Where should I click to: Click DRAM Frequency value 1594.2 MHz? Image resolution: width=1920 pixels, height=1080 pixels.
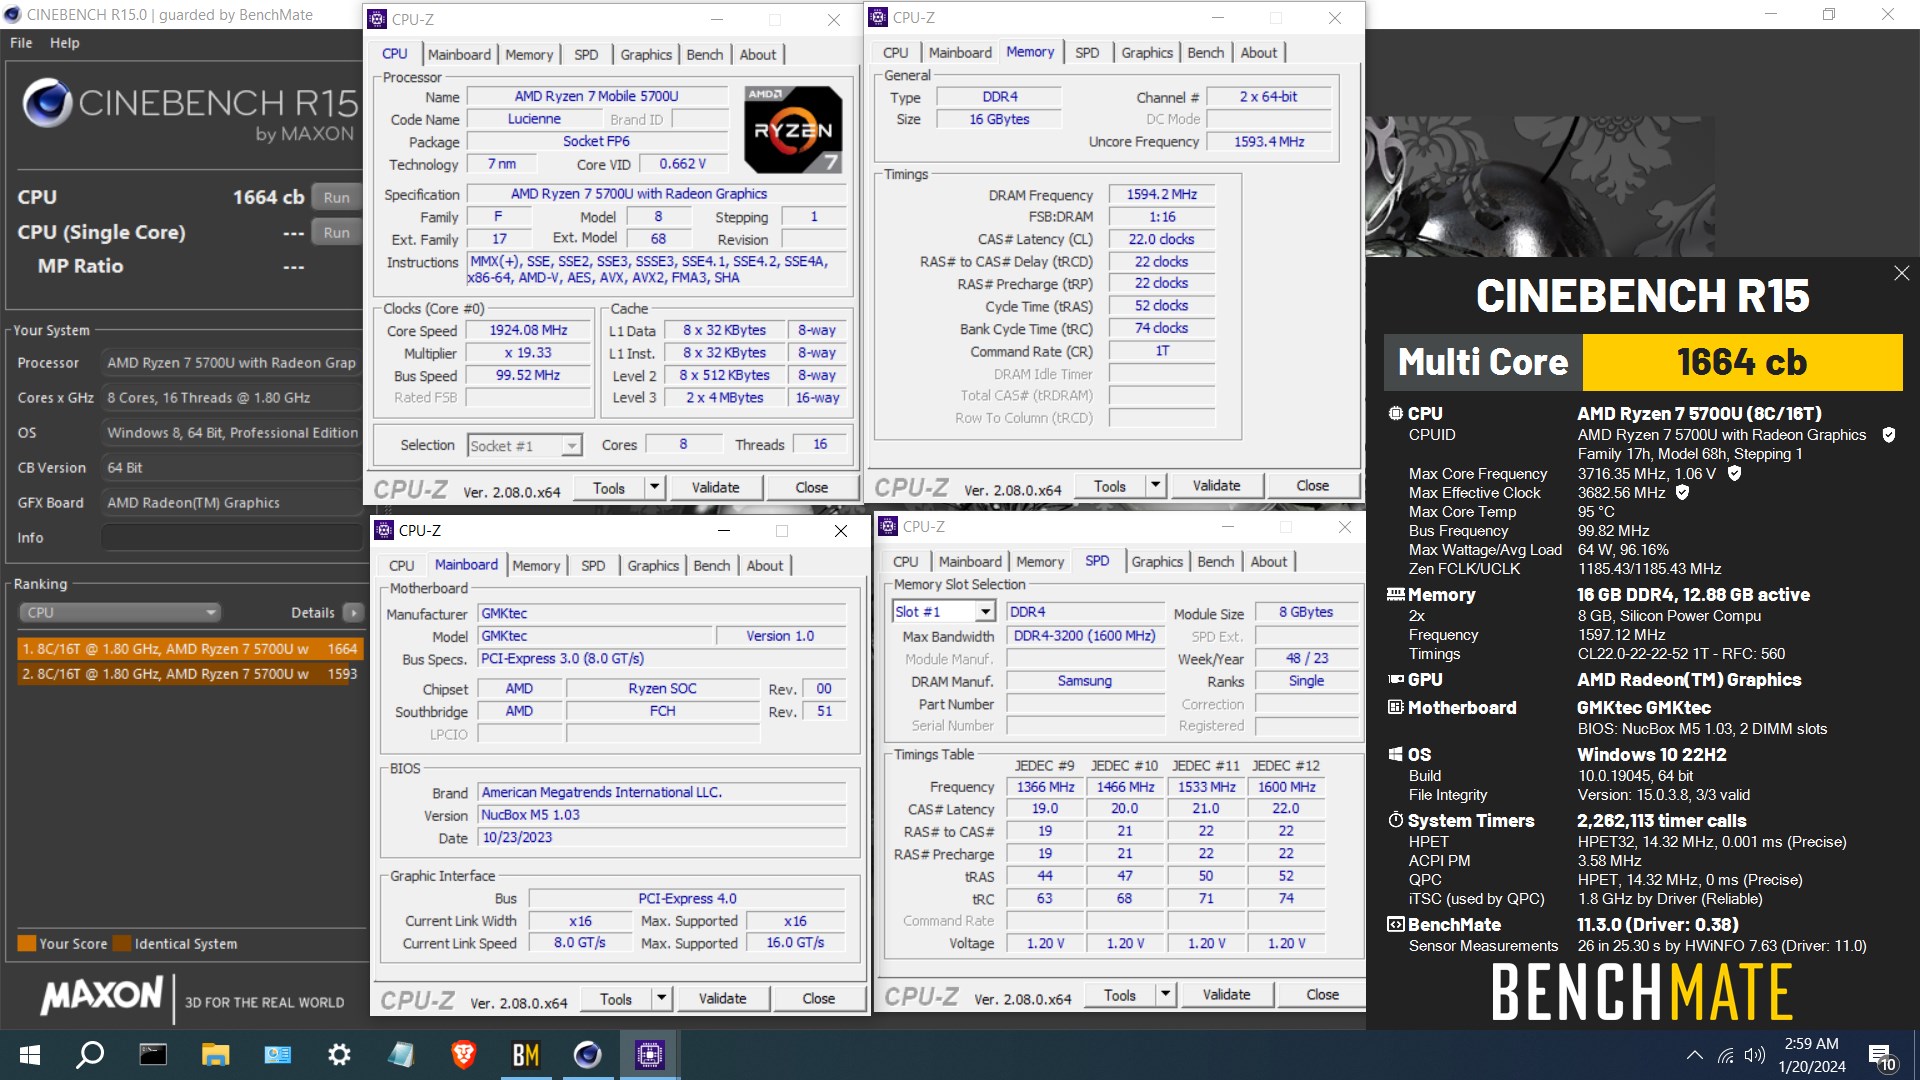pos(1162,195)
